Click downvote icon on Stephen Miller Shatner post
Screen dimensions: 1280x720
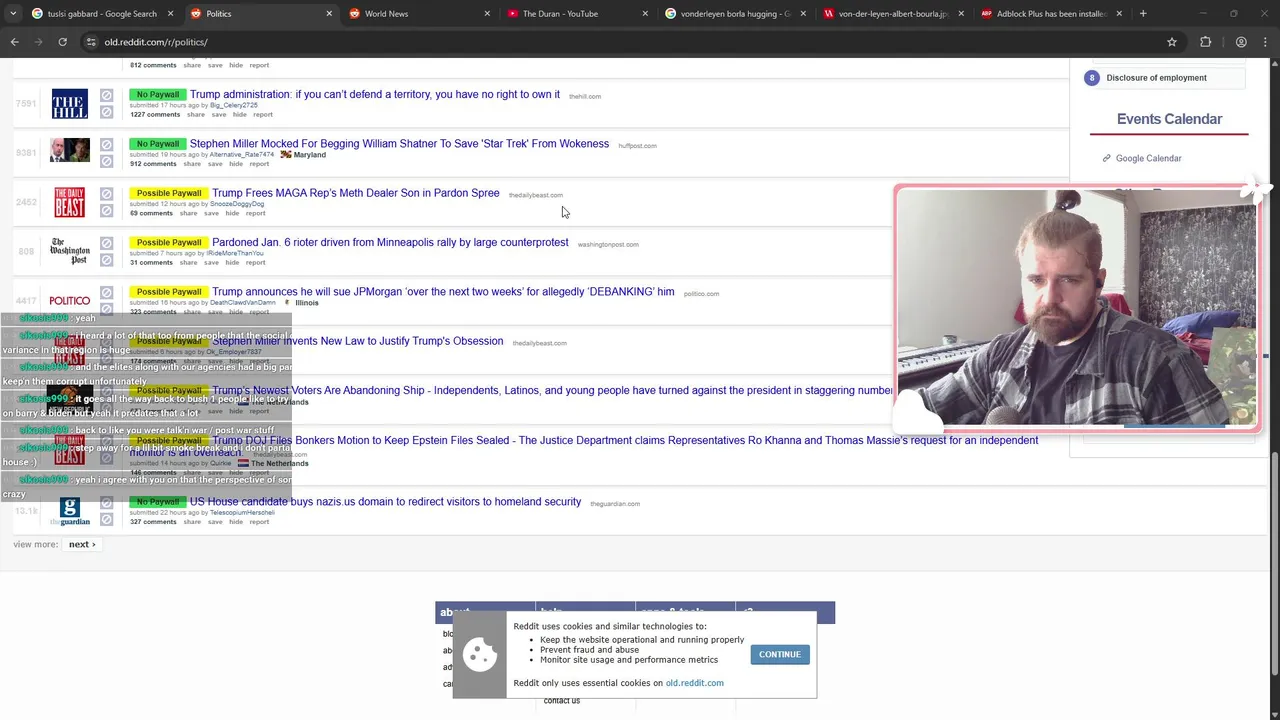tap(106, 161)
